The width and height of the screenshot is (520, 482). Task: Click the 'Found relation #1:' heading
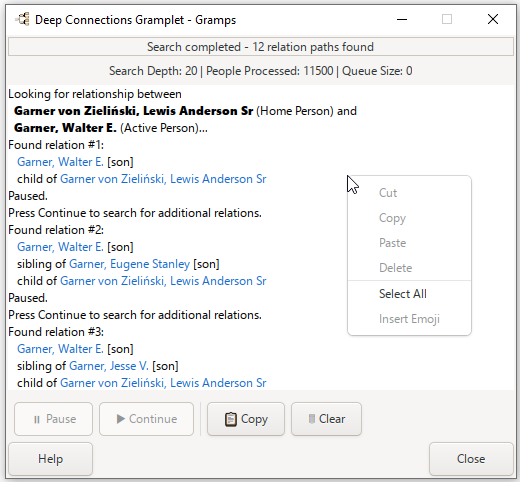(x=56, y=145)
